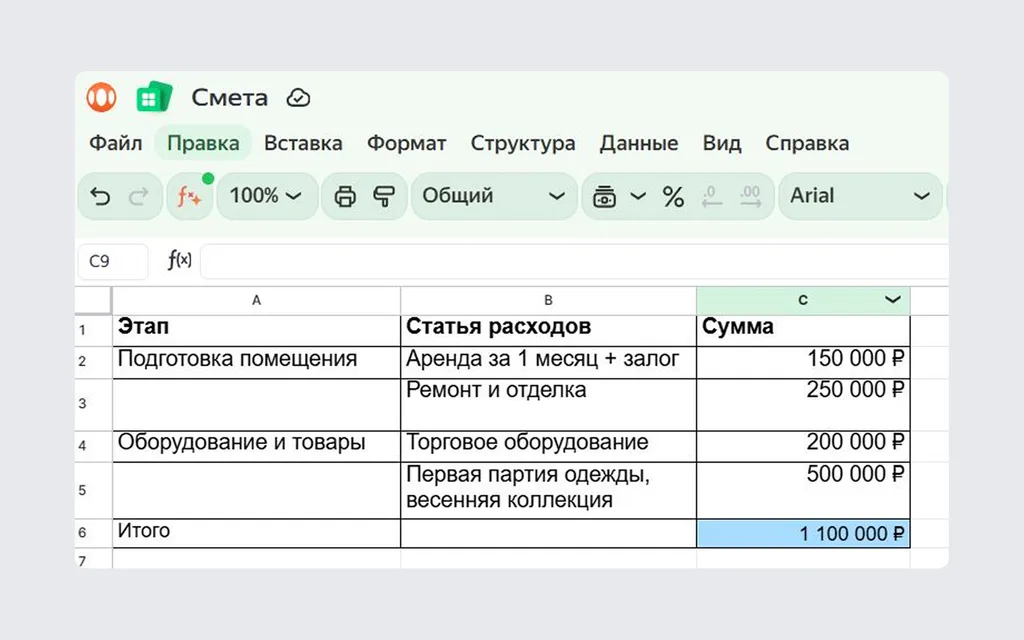Image resolution: width=1024 pixels, height=640 pixels.
Task: Open the Формат menu
Action: (x=406, y=143)
